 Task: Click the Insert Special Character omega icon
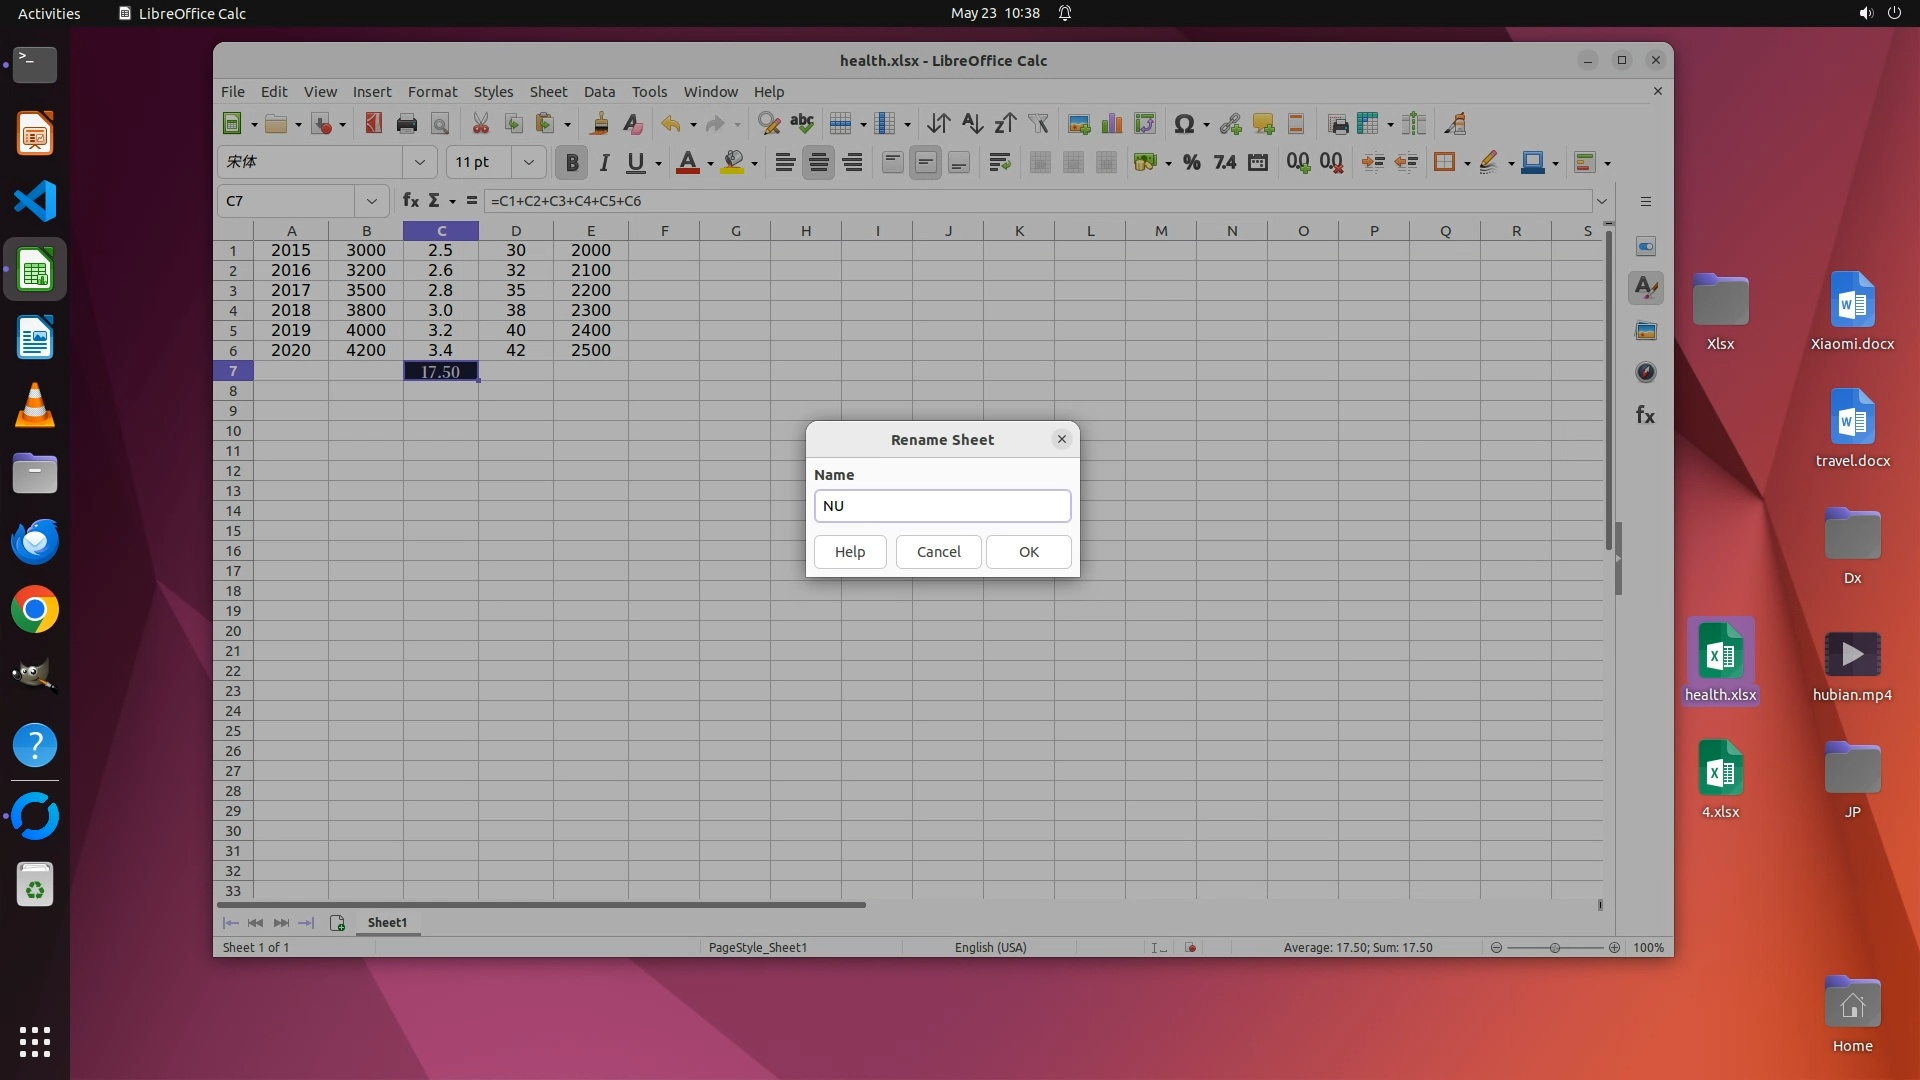(1184, 124)
